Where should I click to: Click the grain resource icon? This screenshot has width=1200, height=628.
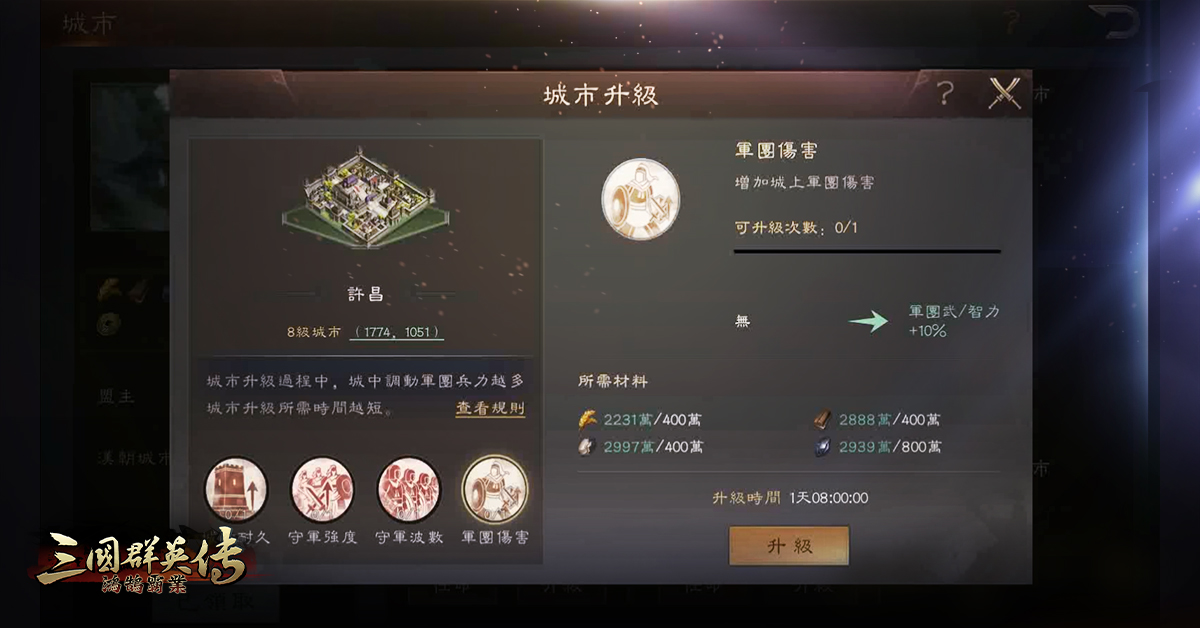point(589,420)
